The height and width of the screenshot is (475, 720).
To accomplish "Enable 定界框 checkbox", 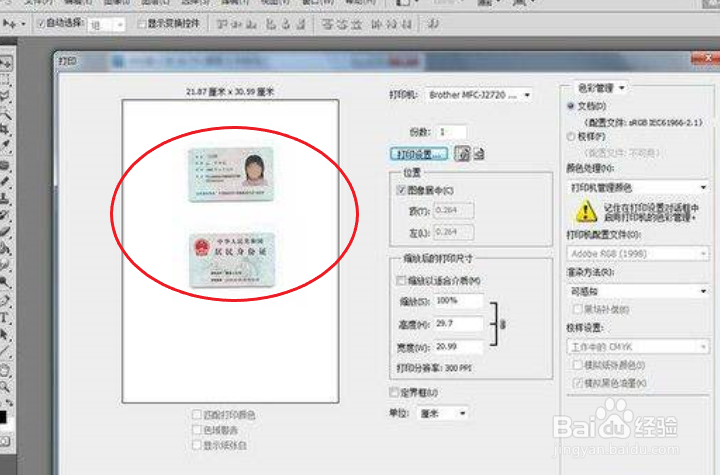I will (x=394, y=392).
